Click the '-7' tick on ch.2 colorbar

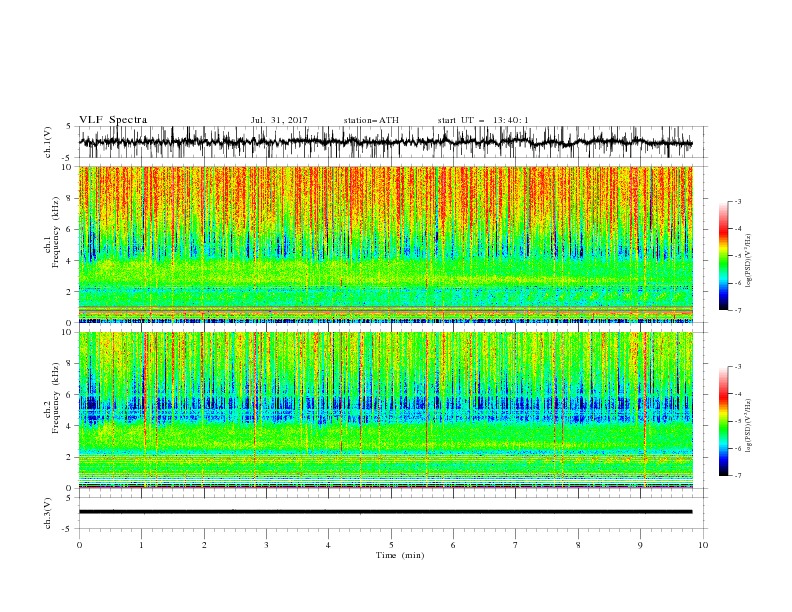click(737, 475)
